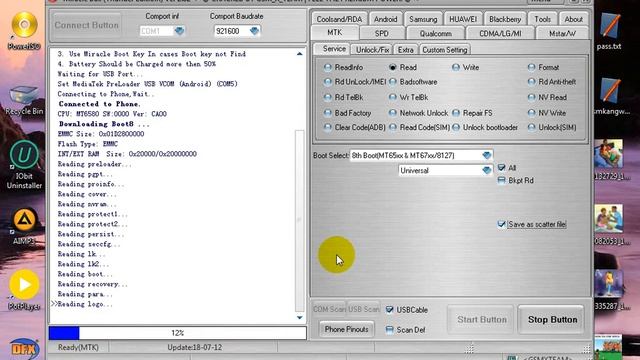Switch to the Qualcomm tab
This screenshot has height=360, width=640.
[x=435, y=33]
